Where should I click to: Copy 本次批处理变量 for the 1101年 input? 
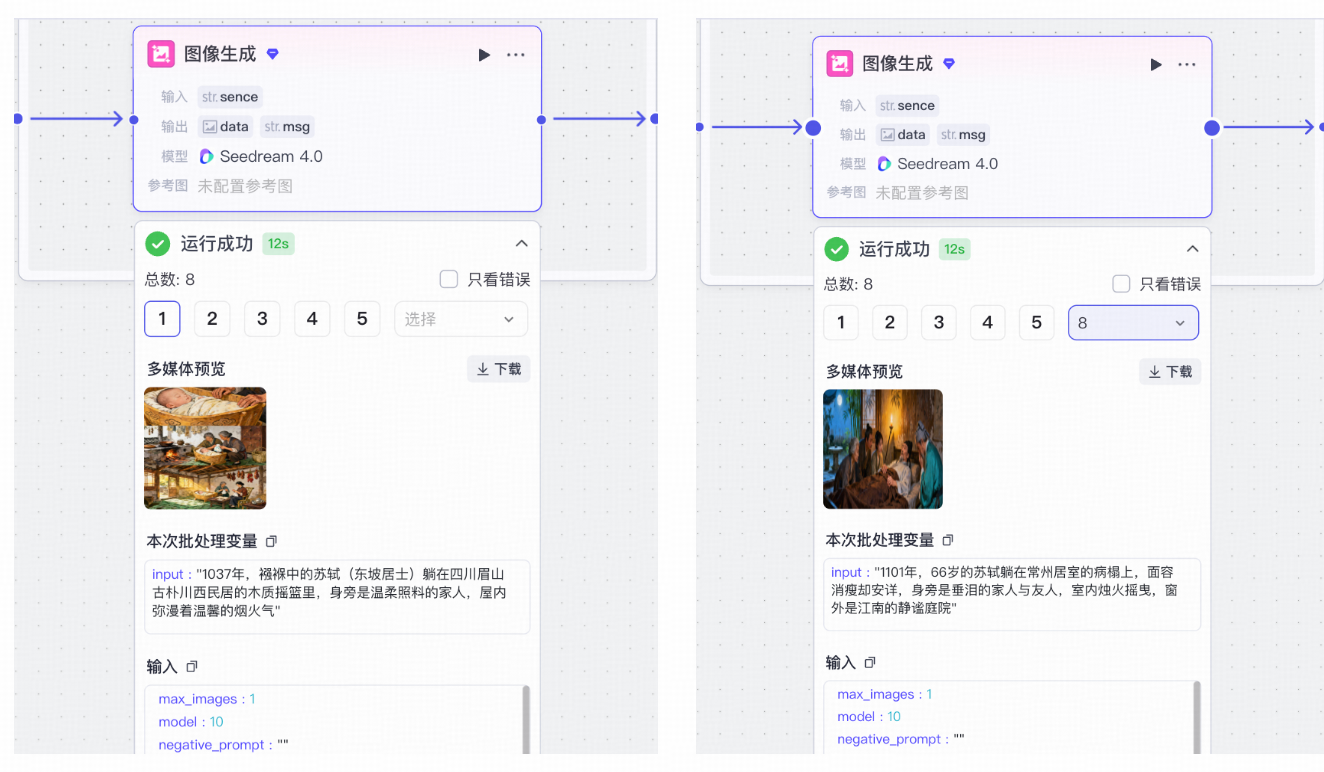point(949,540)
